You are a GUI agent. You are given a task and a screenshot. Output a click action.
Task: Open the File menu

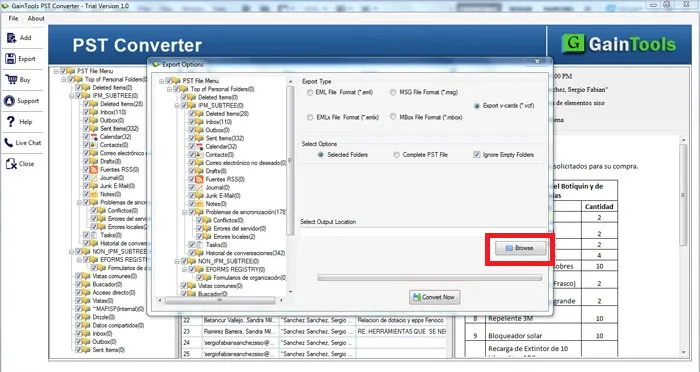13,18
